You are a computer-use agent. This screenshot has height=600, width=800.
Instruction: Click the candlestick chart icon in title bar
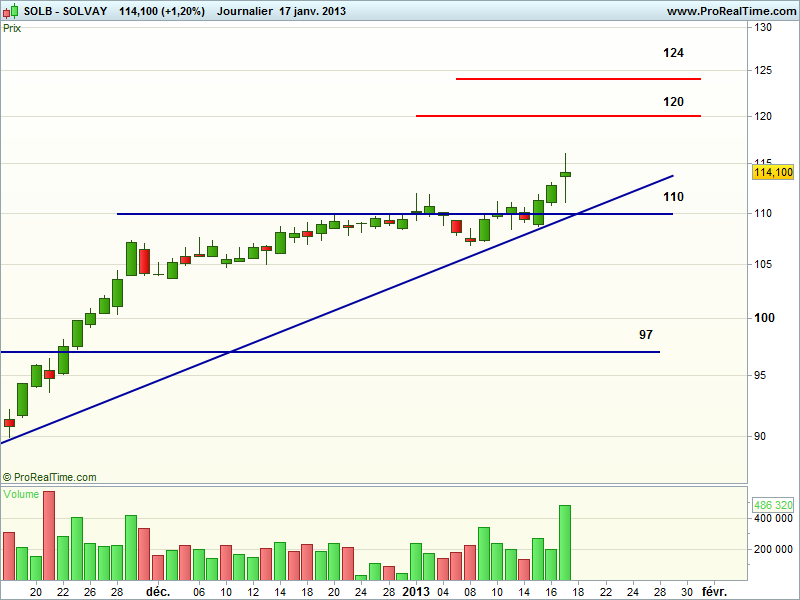10,10
